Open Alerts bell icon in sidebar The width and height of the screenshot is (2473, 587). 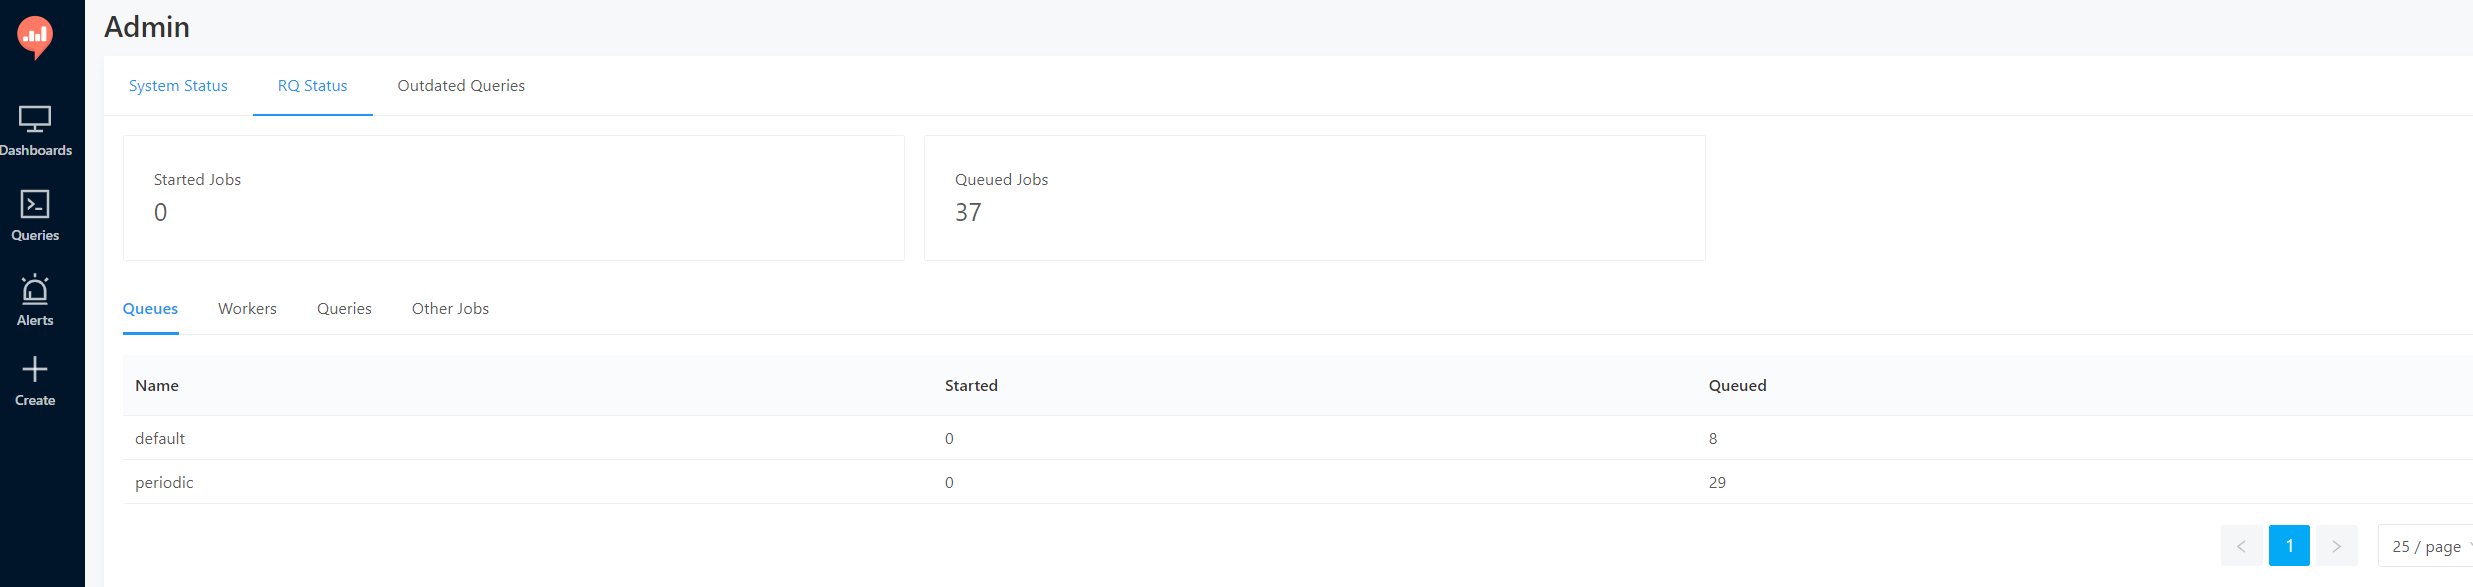point(35,289)
